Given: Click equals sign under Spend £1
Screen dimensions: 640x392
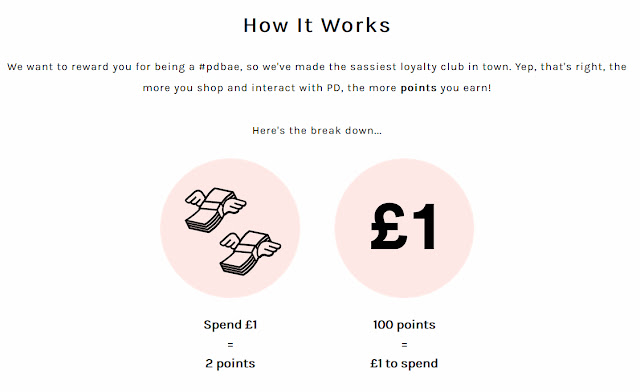Looking at the screenshot, I should pyautogui.click(x=230, y=345).
